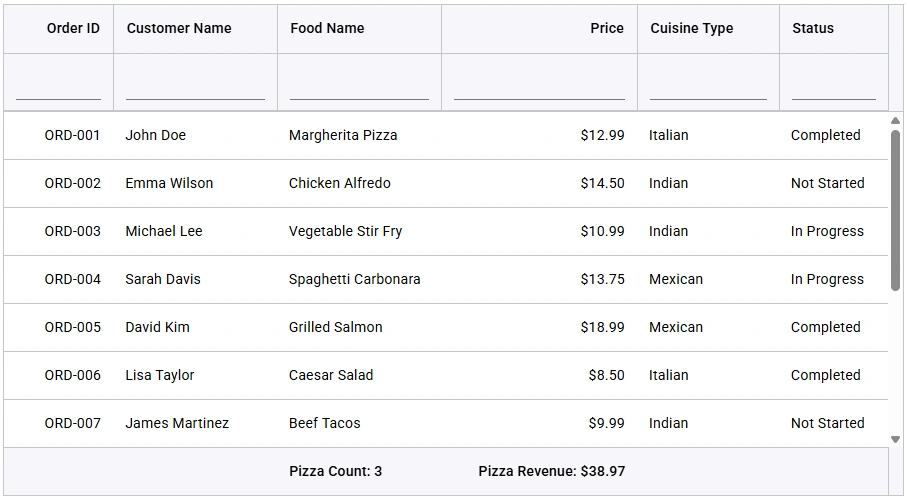Click the scroll up arrow
Image resolution: width=907 pixels, height=500 pixels.
(895, 122)
